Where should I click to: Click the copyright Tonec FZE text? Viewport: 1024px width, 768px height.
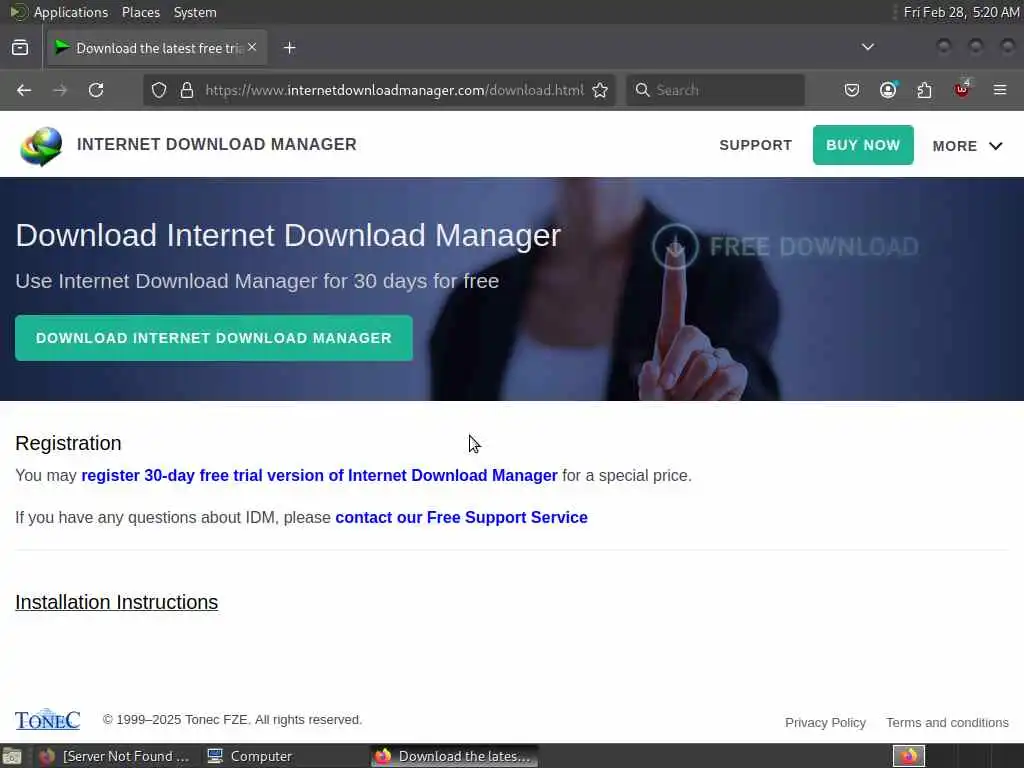click(x=232, y=720)
